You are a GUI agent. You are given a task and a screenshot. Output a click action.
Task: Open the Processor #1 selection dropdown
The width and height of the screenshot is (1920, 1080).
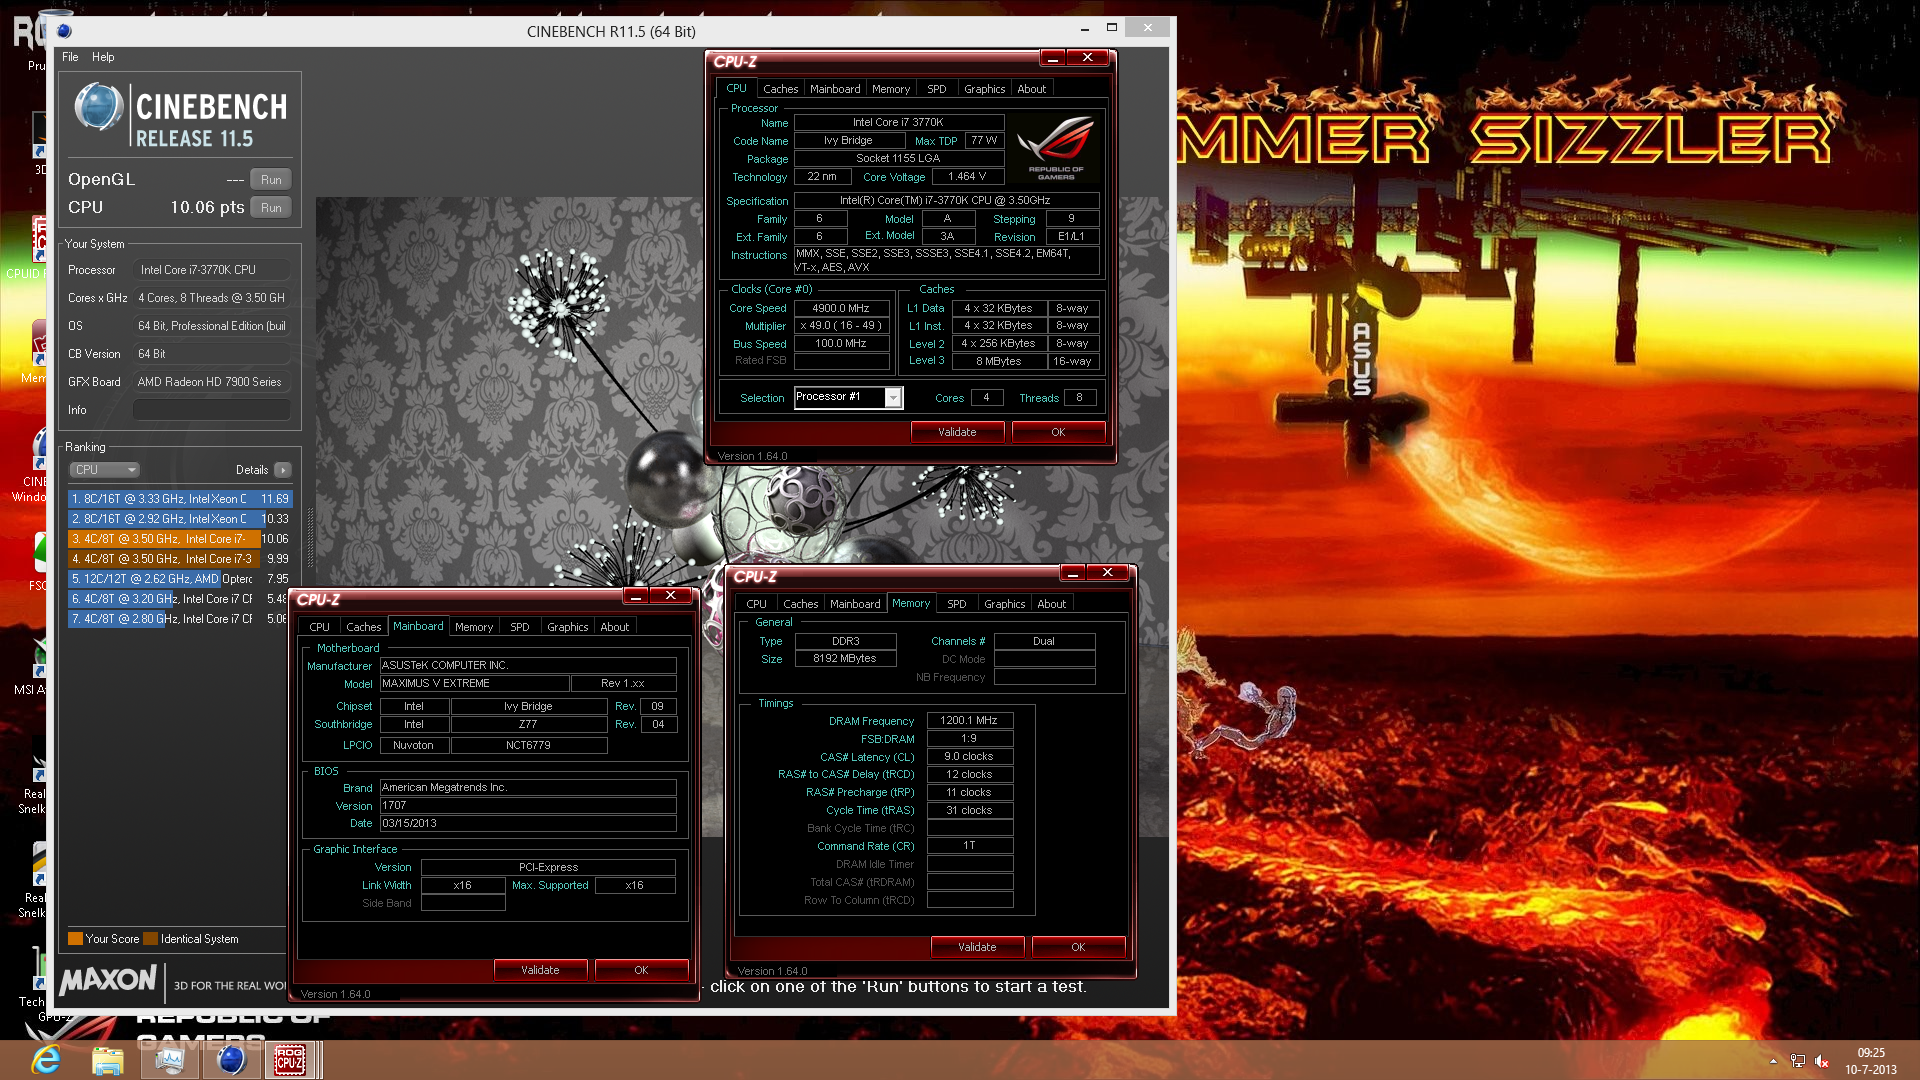[x=848, y=397]
